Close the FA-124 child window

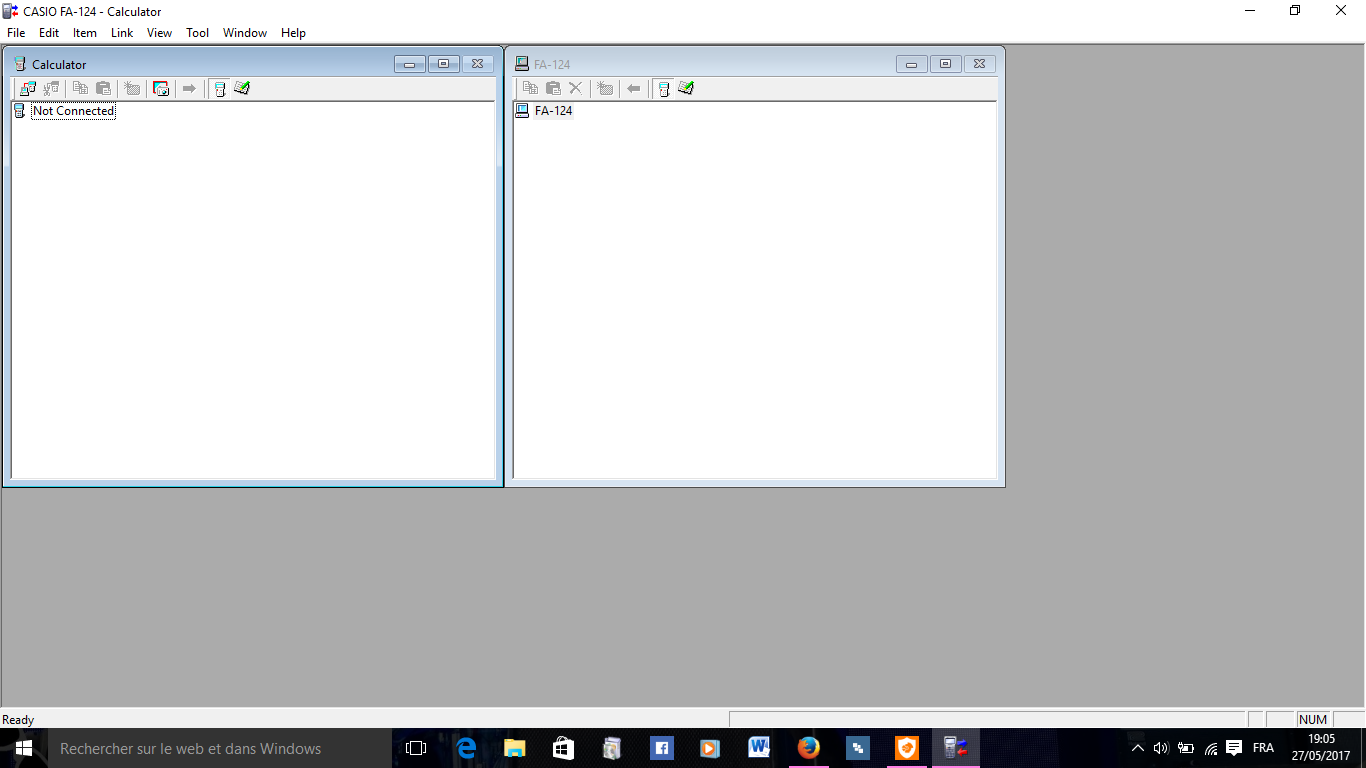[980, 64]
